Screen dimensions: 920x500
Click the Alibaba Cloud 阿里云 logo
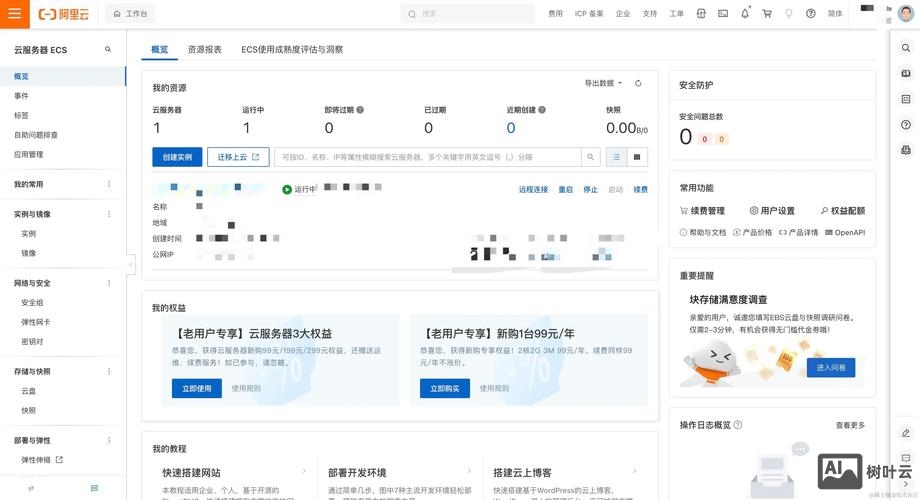coord(63,14)
